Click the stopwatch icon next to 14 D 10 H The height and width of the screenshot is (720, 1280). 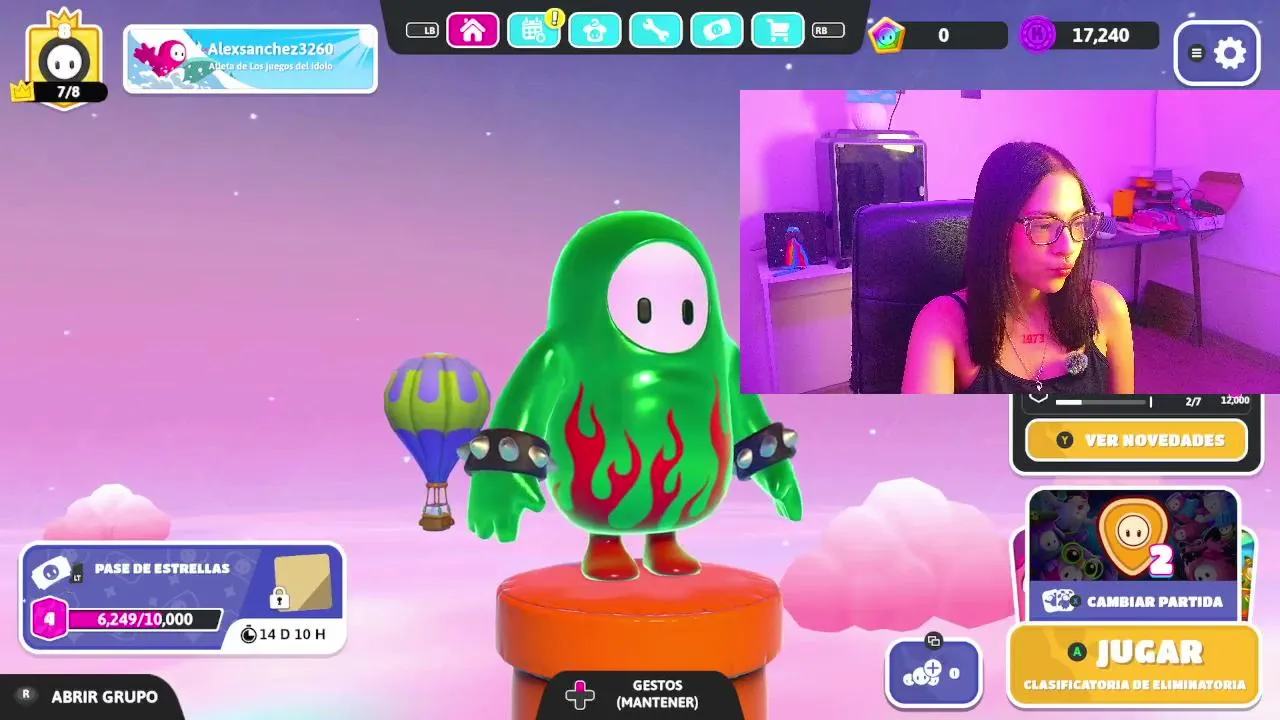(249, 634)
